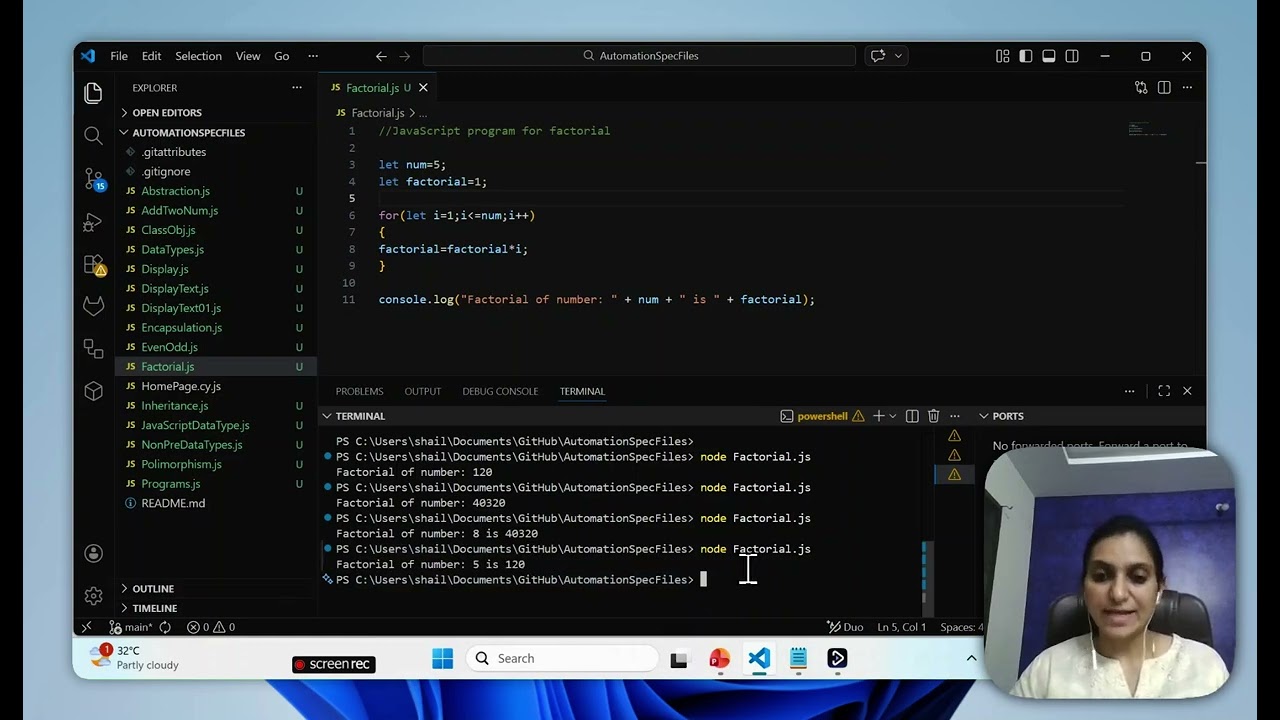Open the compare changes icon in the editor toolbar

[1141, 88]
